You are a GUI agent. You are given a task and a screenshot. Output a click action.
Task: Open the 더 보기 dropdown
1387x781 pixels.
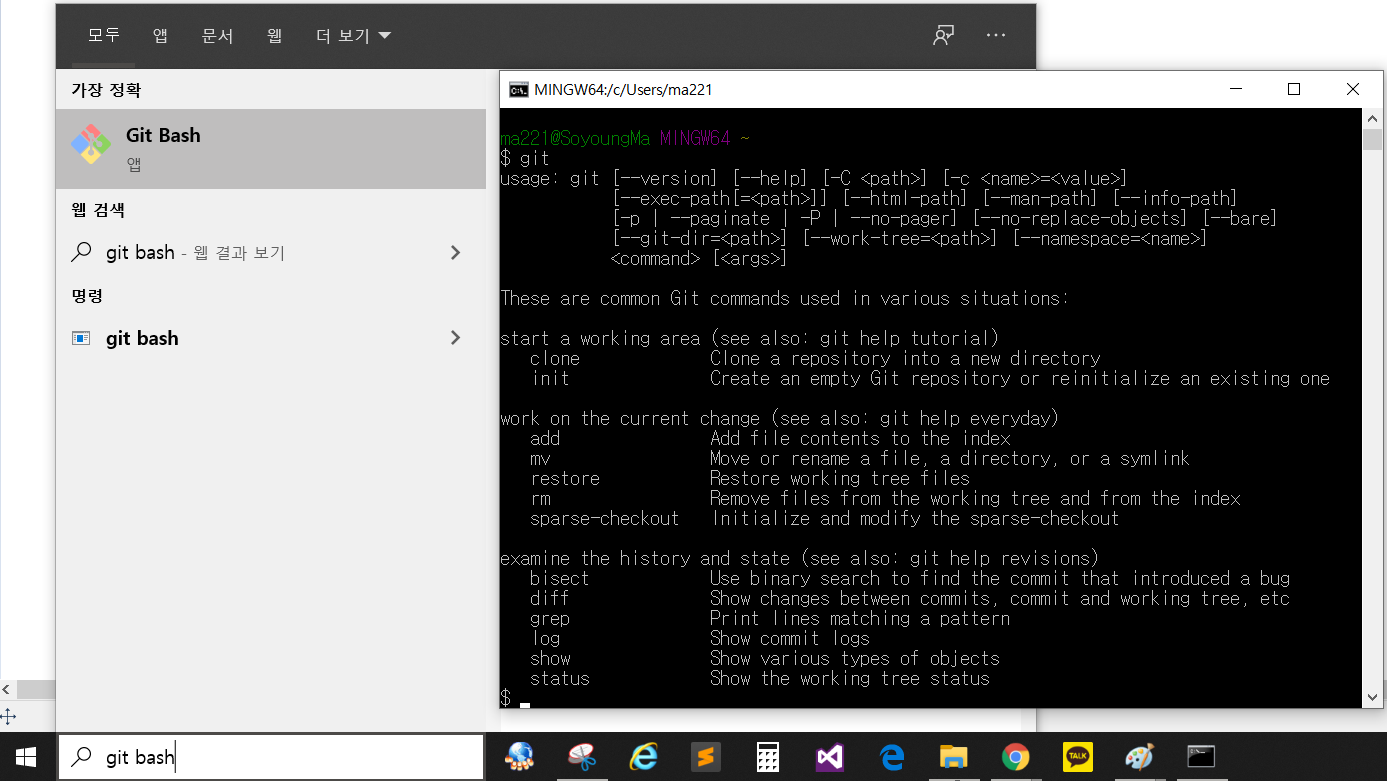click(x=353, y=35)
